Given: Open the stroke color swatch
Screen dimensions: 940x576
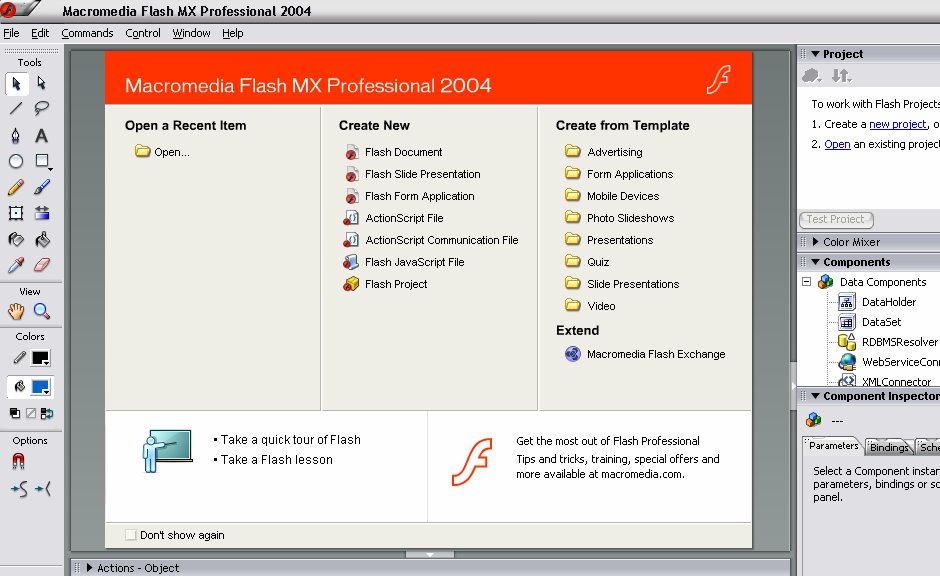Looking at the screenshot, I should pyautogui.click(x=41, y=358).
